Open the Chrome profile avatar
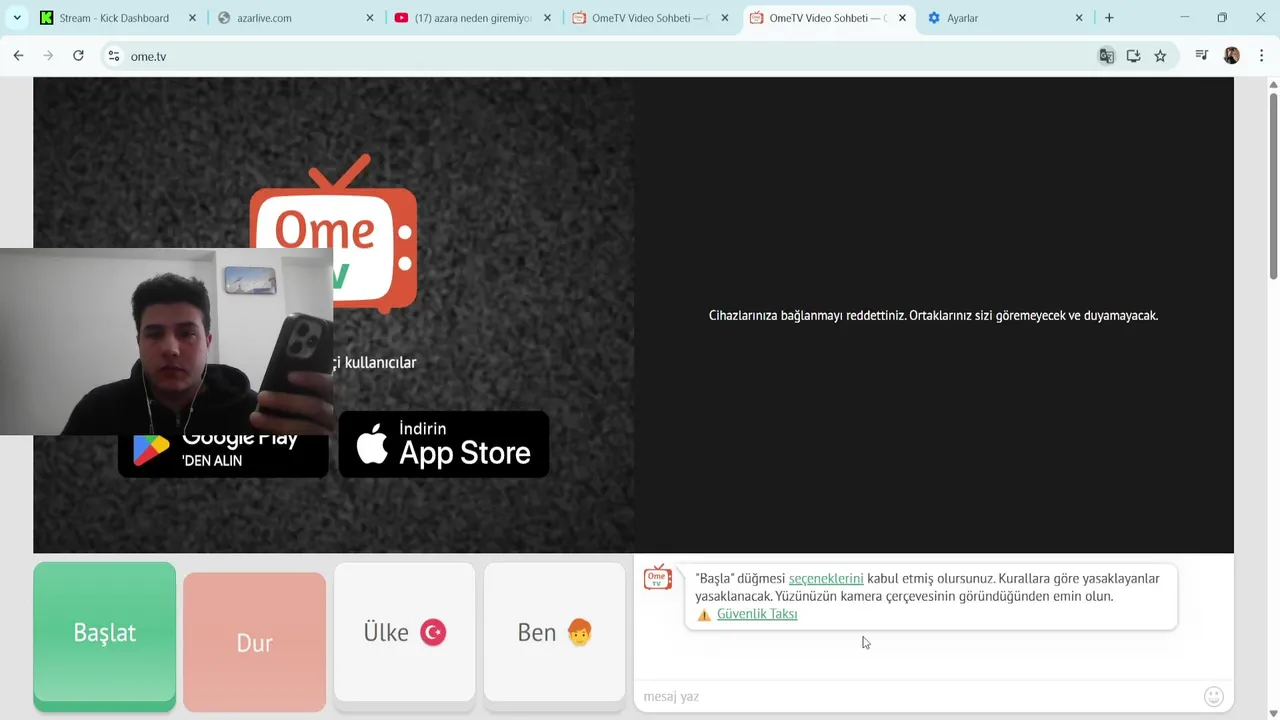The height and width of the screenshot is (720, 1280). click(x=1232, y=56)
